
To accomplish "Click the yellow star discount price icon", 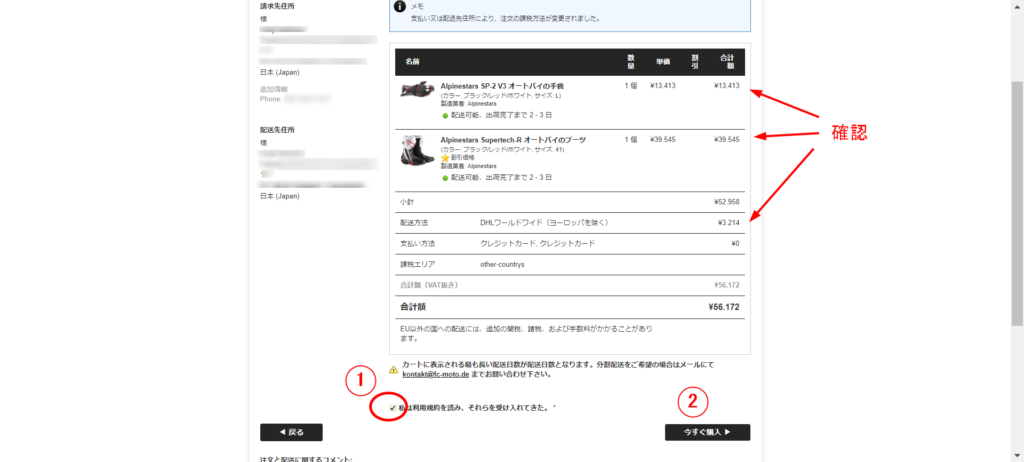I will (445, 157).
